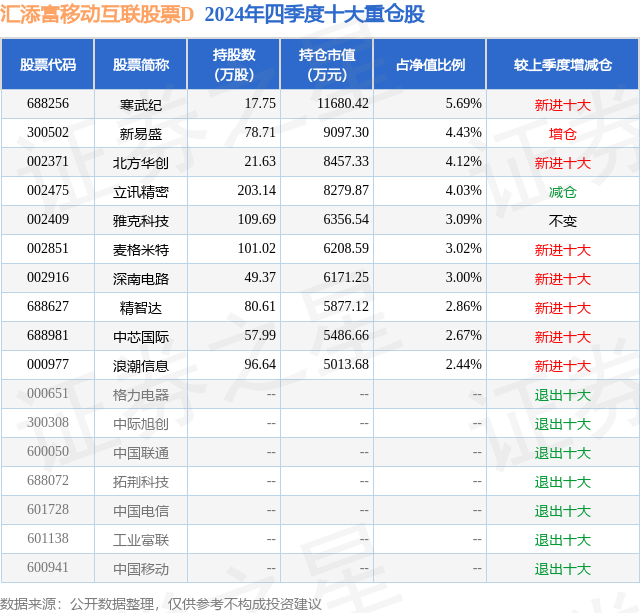This screenshot has height=613, width=640.
Task: Select stock name 中国移动
Action: click(141, 569)
